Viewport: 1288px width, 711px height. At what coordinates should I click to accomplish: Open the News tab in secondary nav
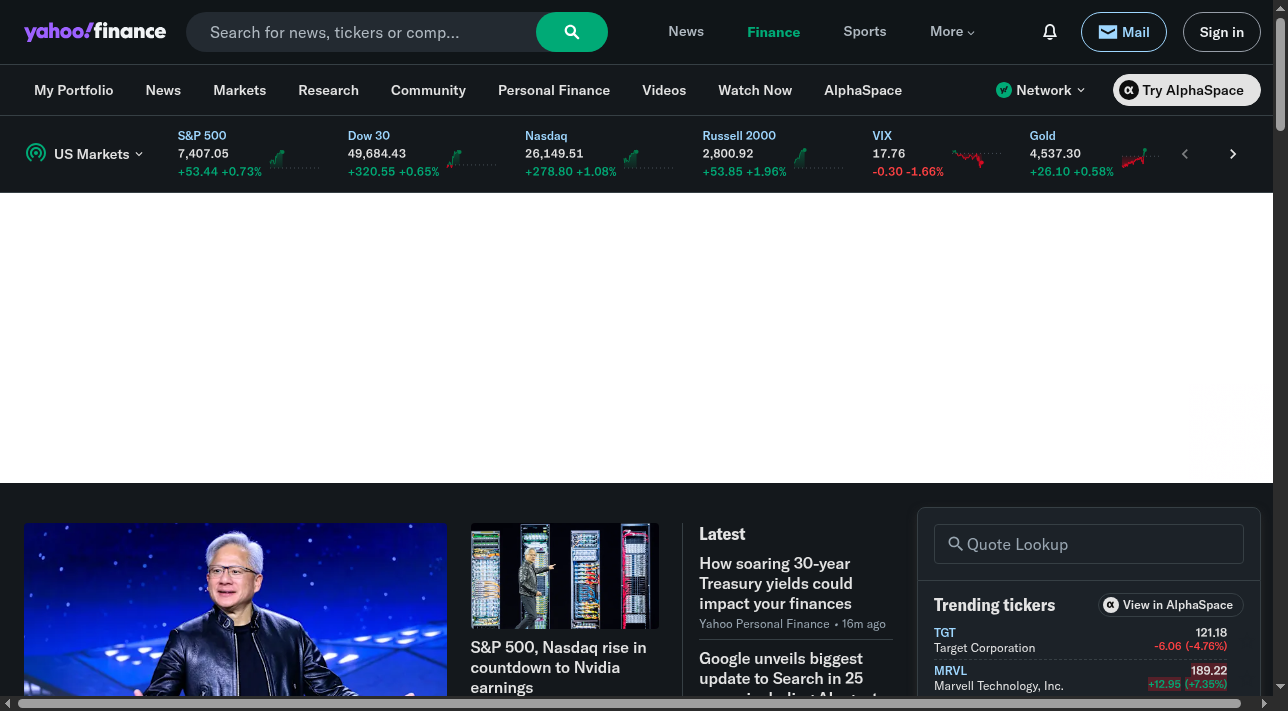pyautogui.click(x=163, y=90)
